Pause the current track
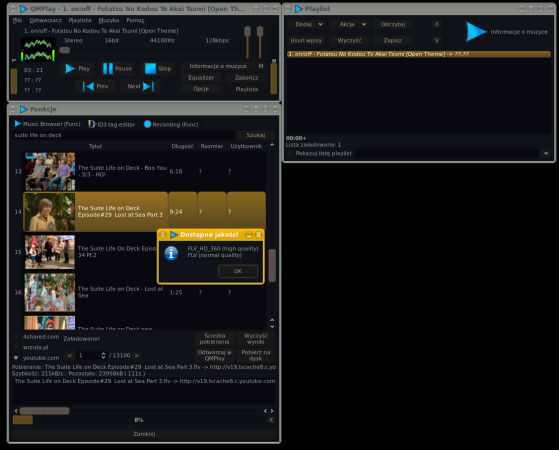 click(118, 68)
